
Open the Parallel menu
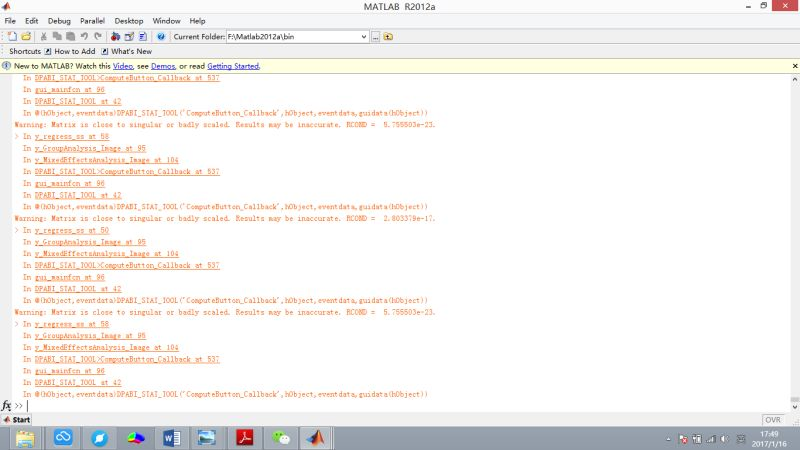[92, 21]
